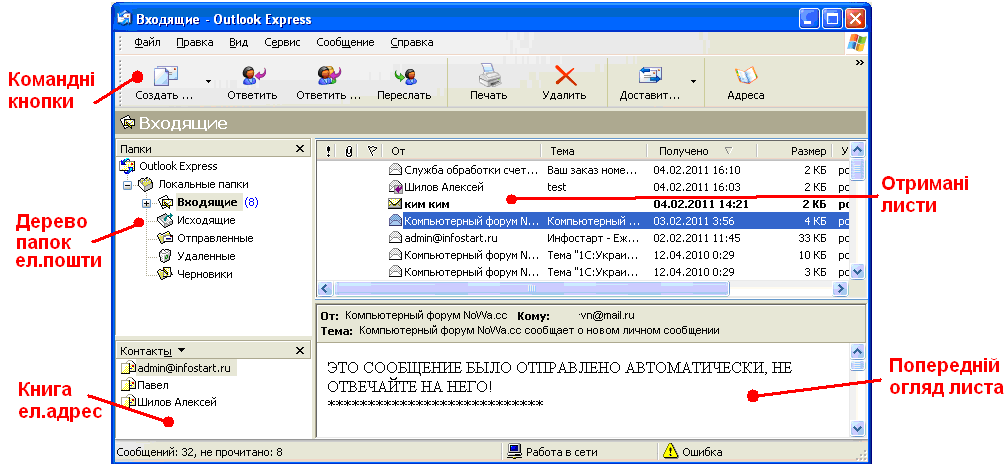The height and width of the screenshot is (464, 1006).
Task: Click the Входящие folder banner icon
Action: pos(128,123)
